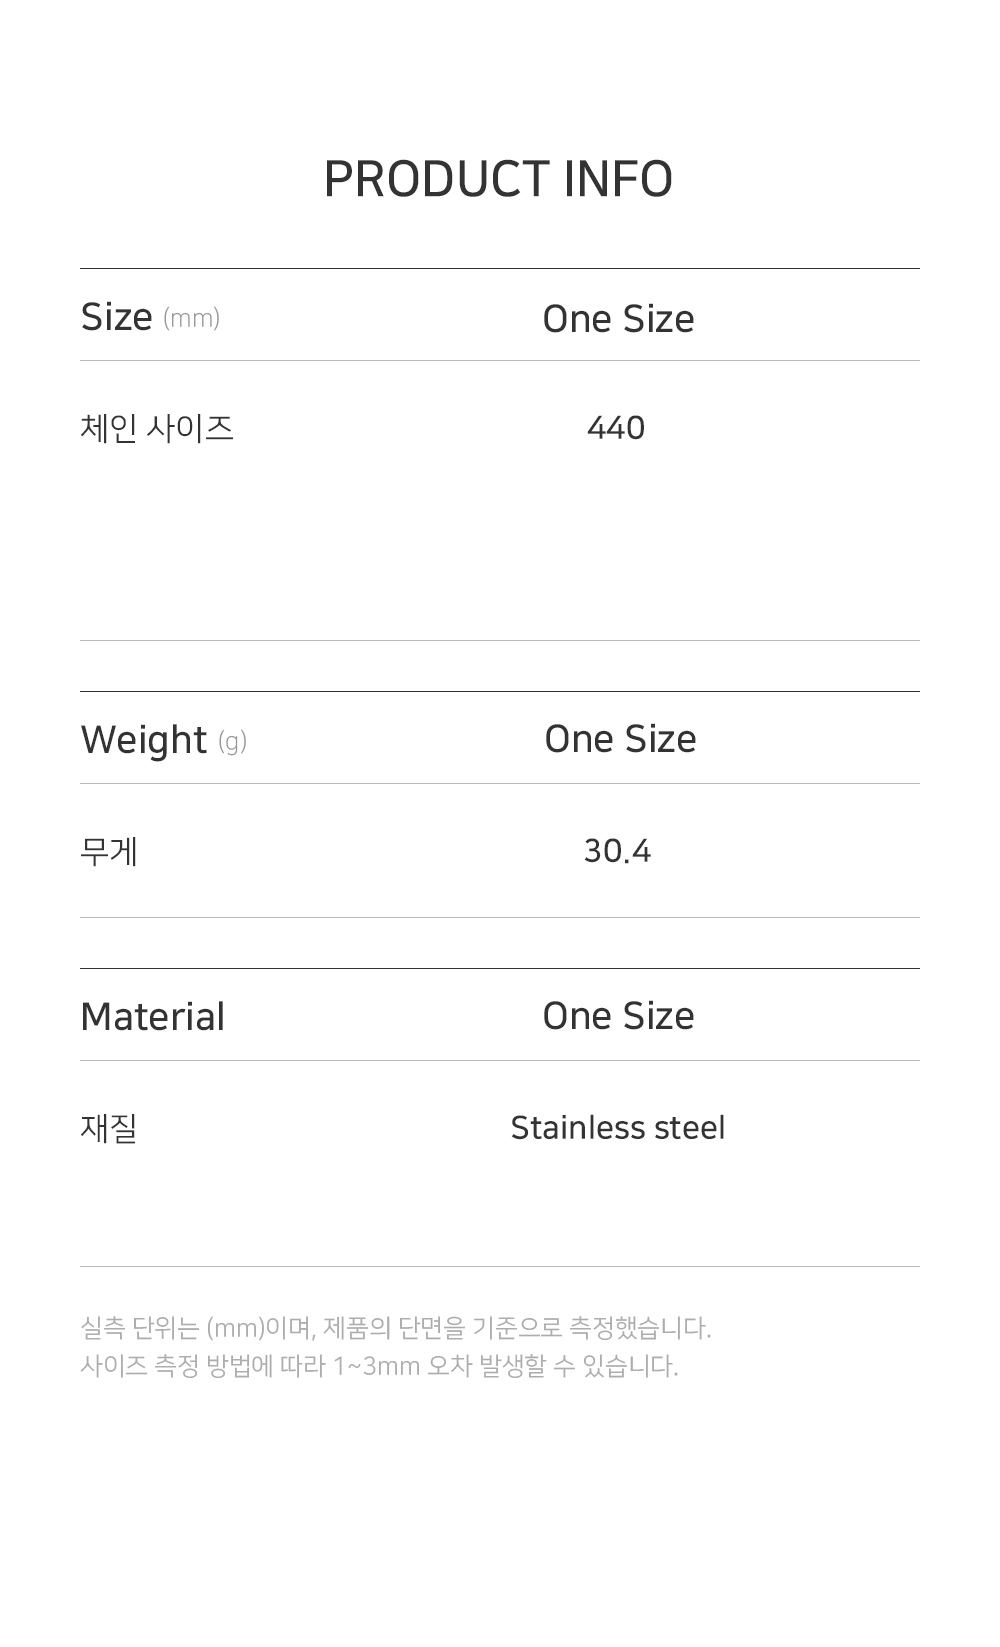Viewport: 1000px width, 1647px height.
Task: Click the word INFO in the heading
Action: (618, 180)
